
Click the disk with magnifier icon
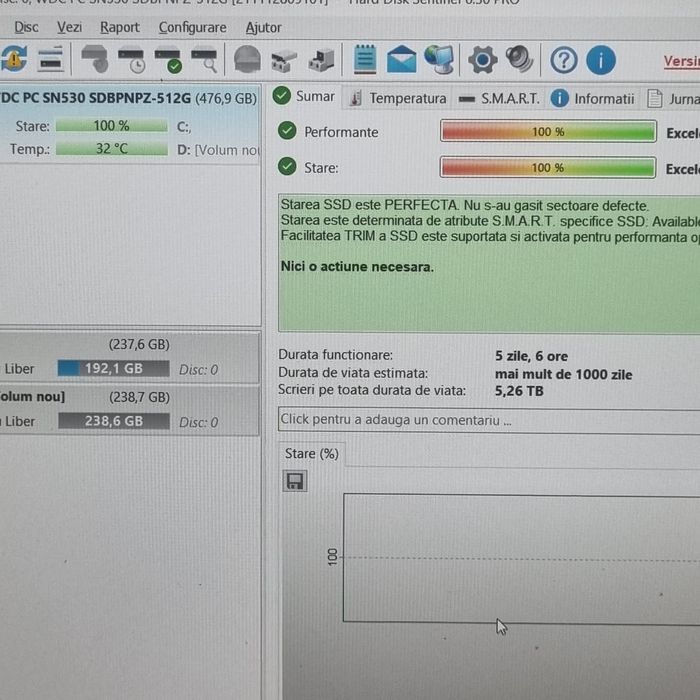(x=204, y=60)
